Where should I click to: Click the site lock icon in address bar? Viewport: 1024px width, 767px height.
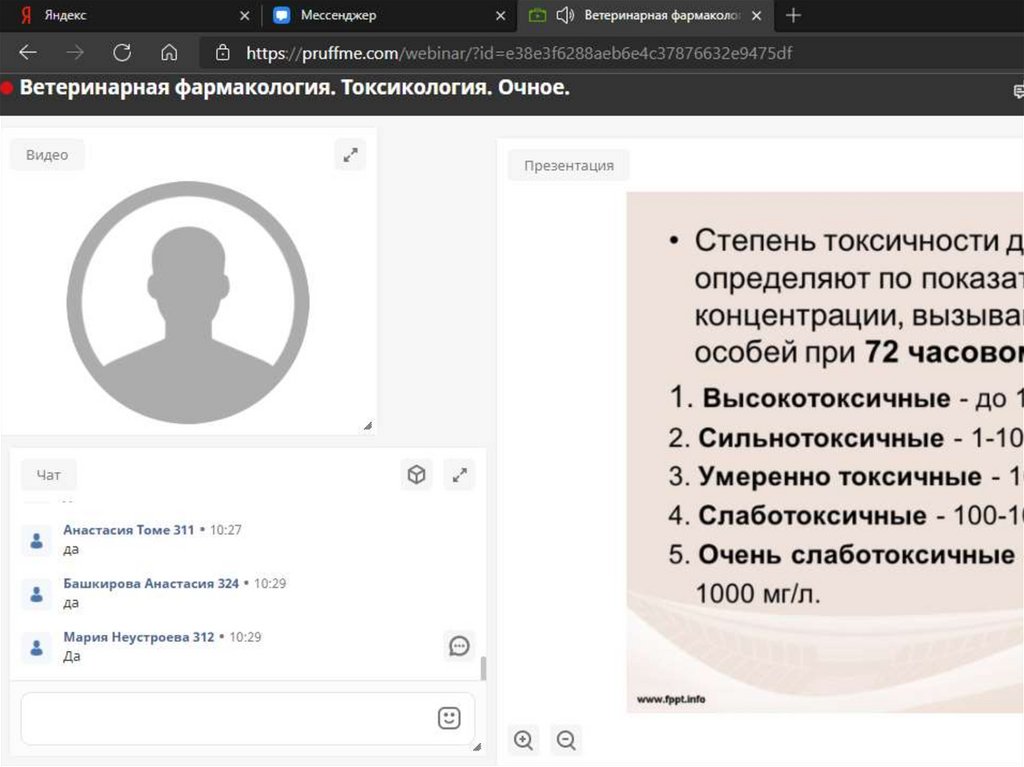pos(223,53)
